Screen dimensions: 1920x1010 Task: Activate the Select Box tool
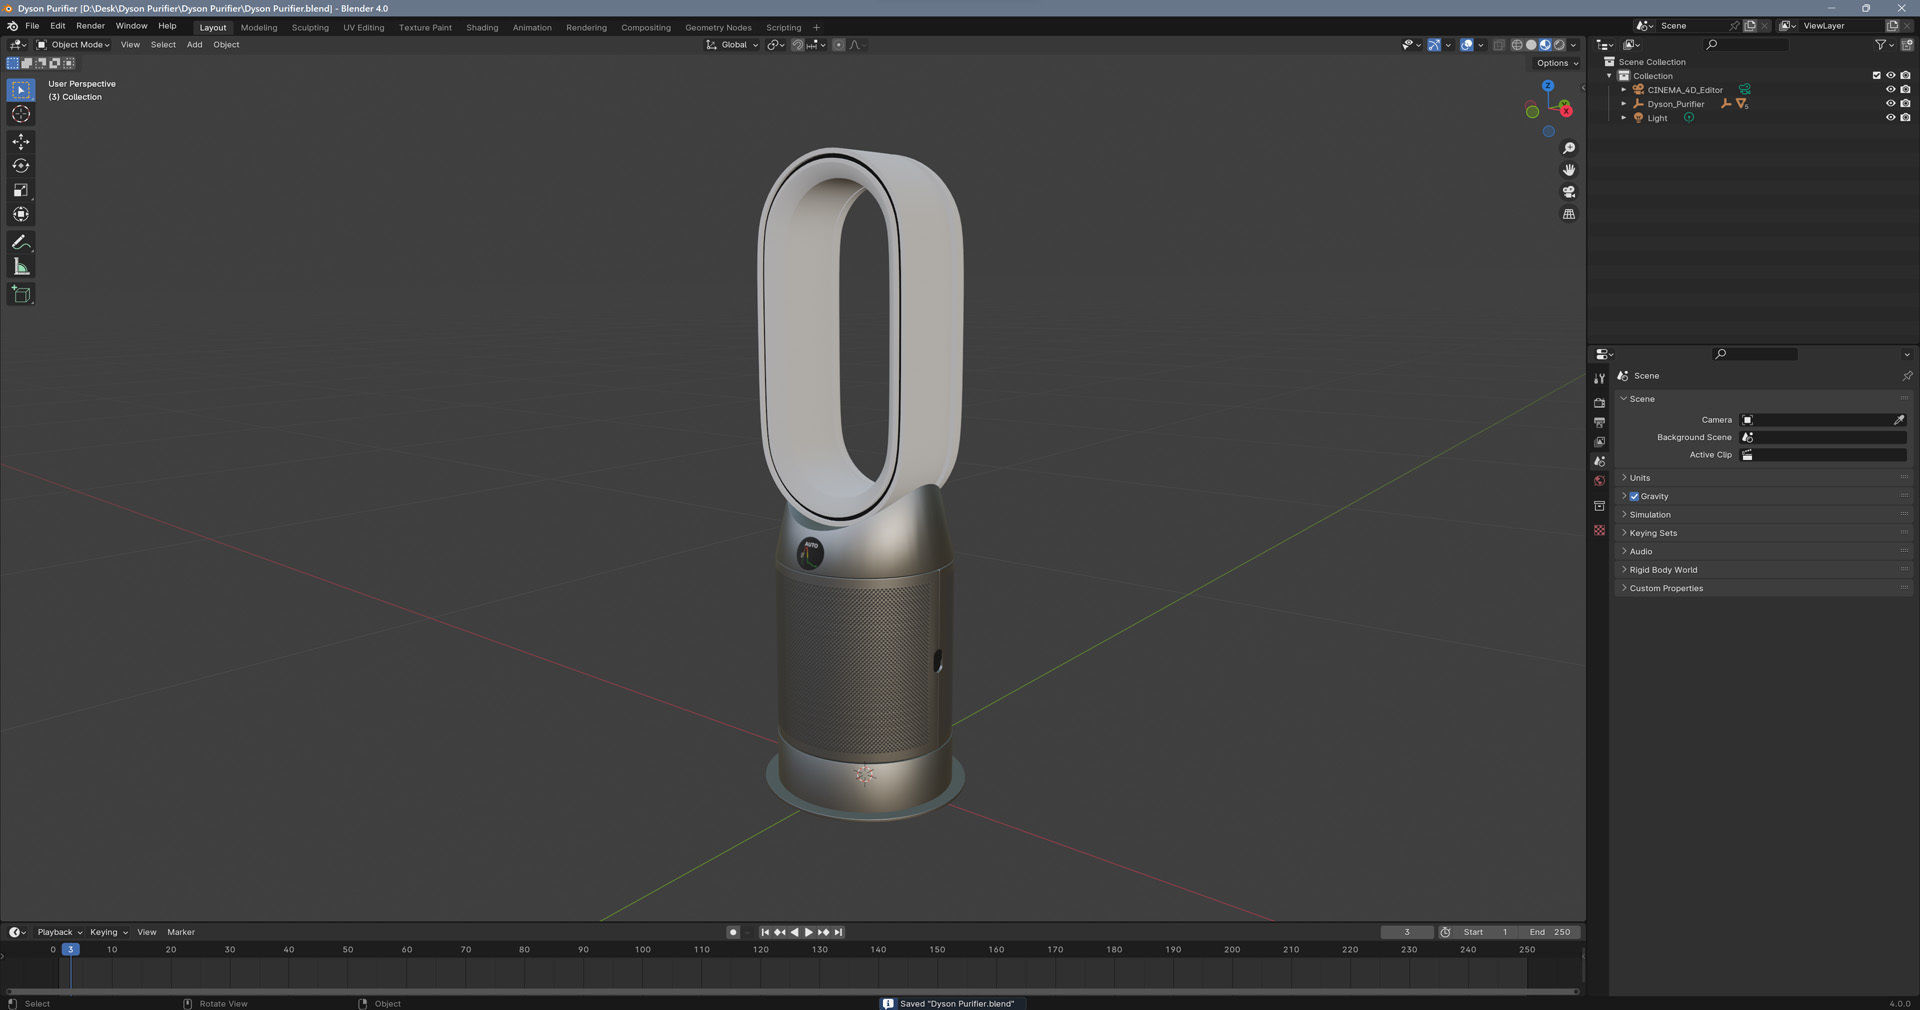click(21, 90)
